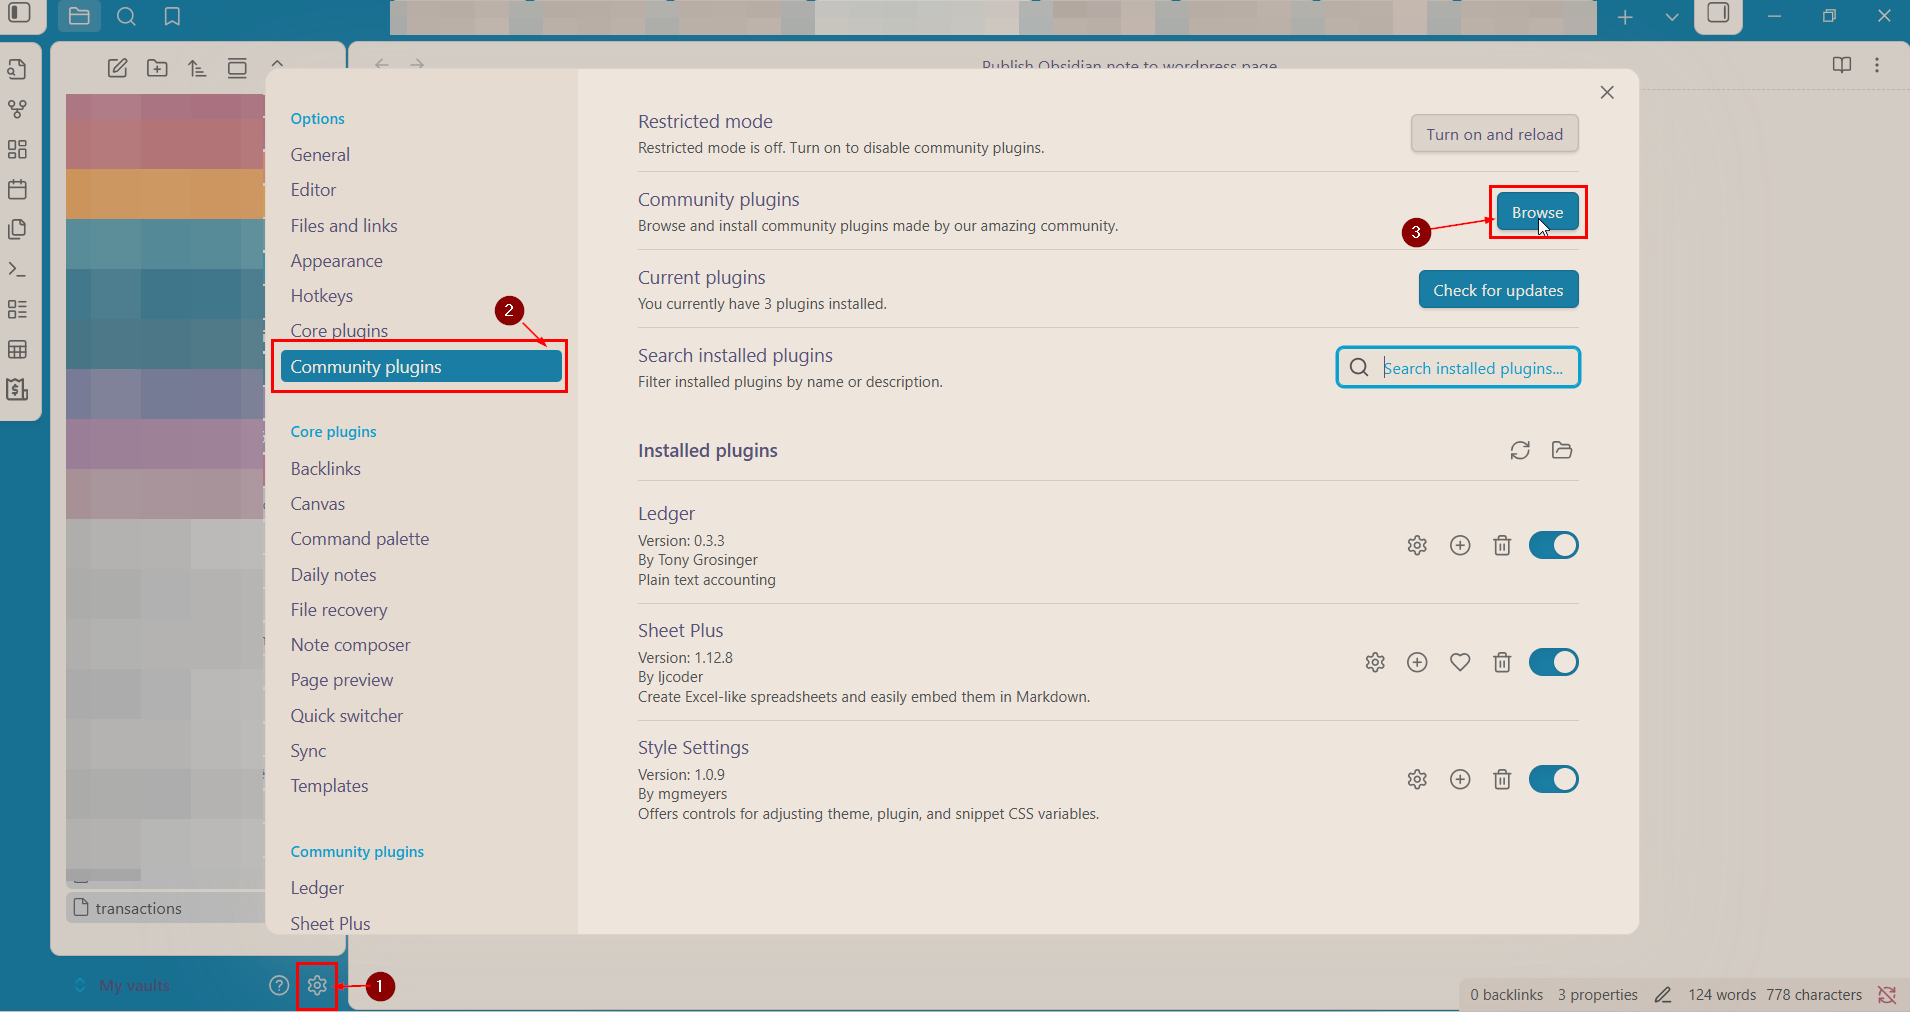Screen dimensions: 1910x1012
Task: Open the graph view from the ribbon
Action: tap(18, 109)
